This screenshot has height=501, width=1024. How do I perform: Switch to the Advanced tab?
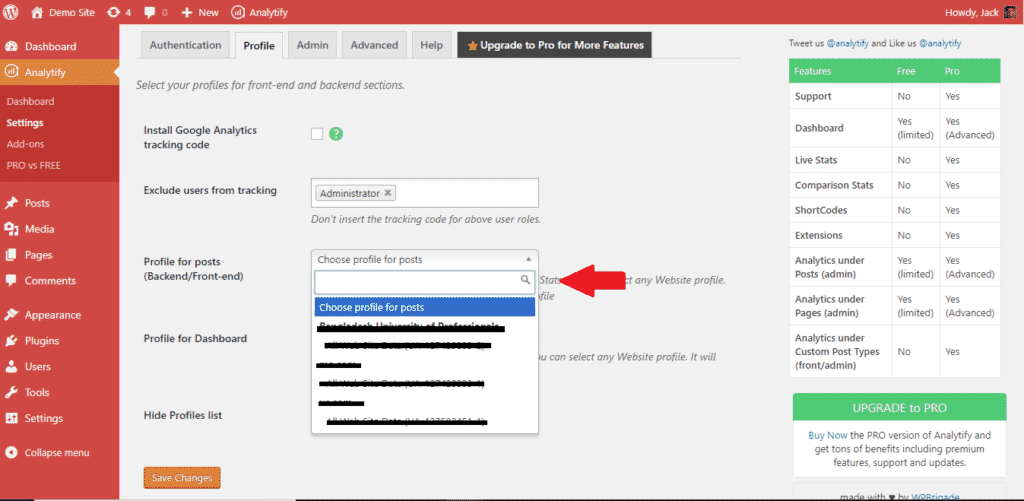374,45
